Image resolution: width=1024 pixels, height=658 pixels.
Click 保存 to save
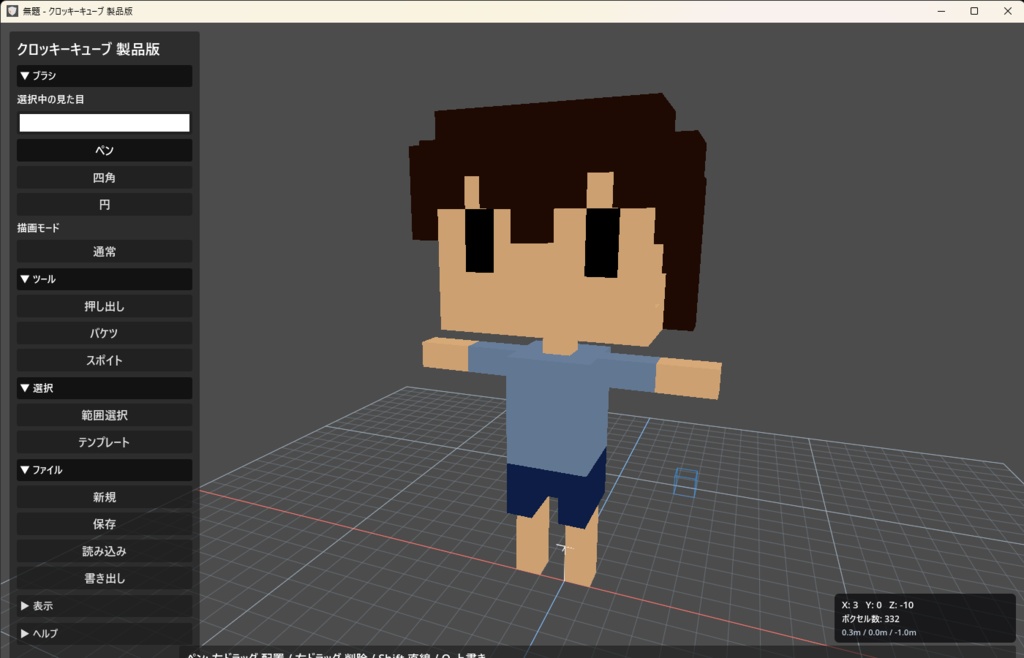(104, 524)
